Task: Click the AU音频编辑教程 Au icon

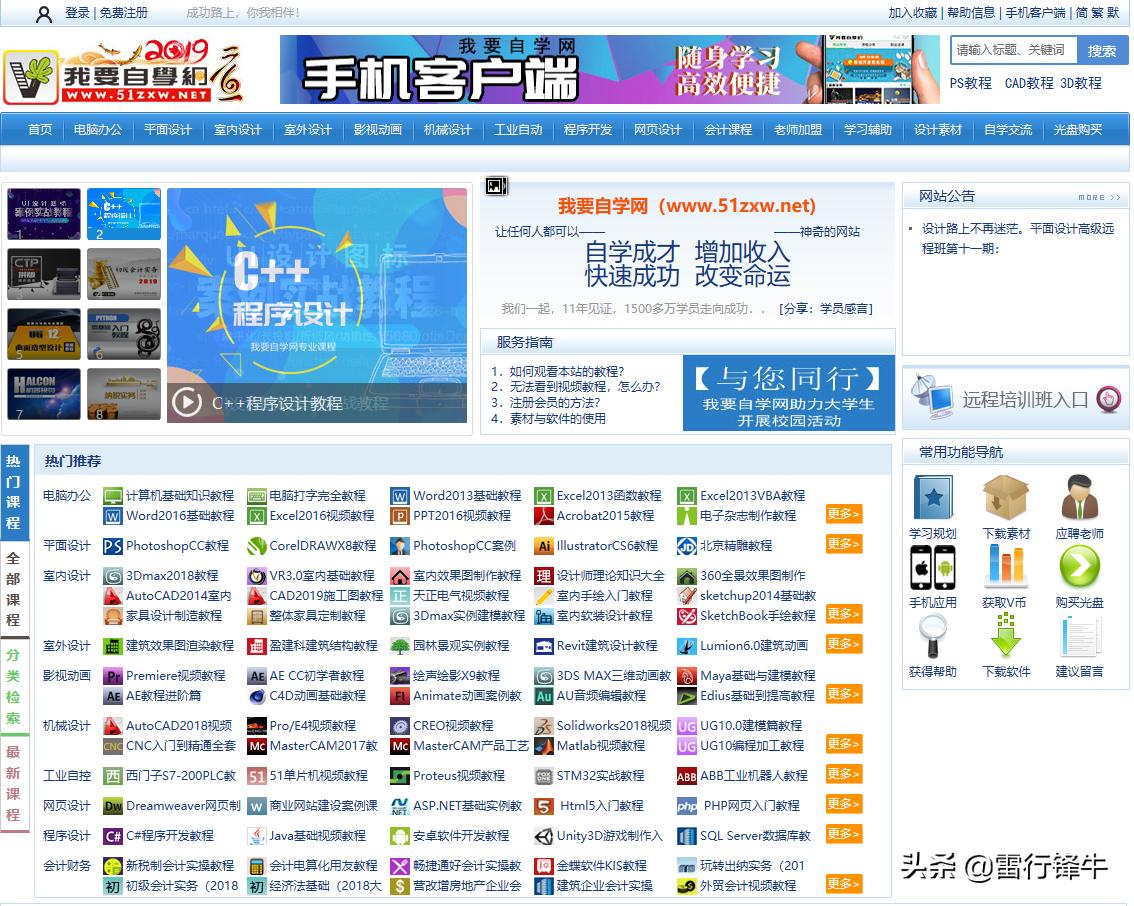Action: coord(544,696)
